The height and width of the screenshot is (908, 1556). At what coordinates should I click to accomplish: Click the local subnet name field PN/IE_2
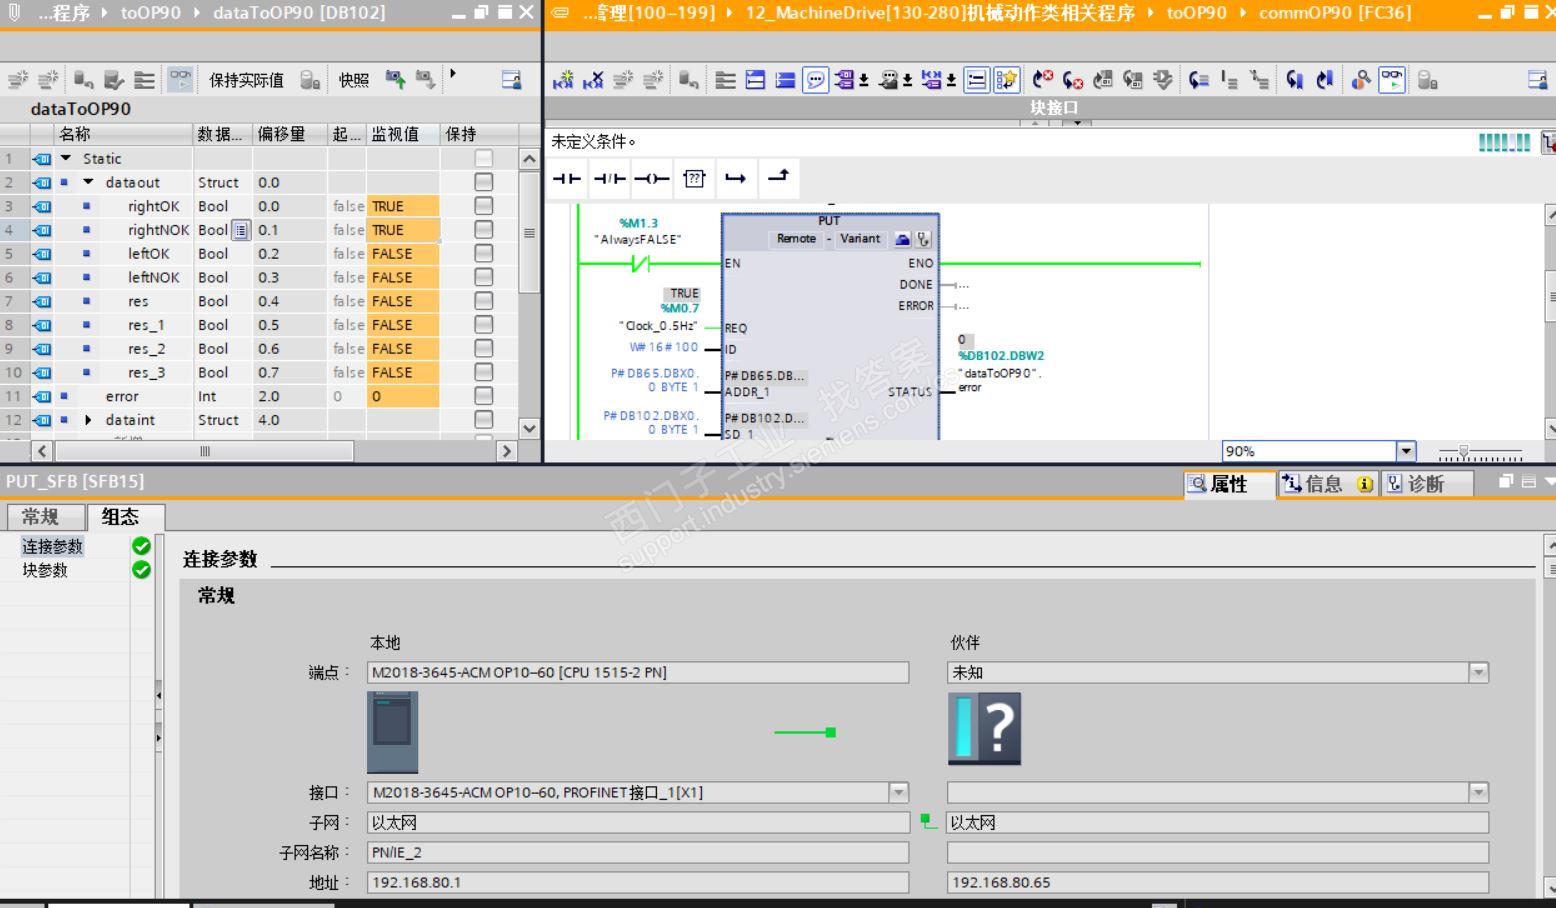pos(638,852)
